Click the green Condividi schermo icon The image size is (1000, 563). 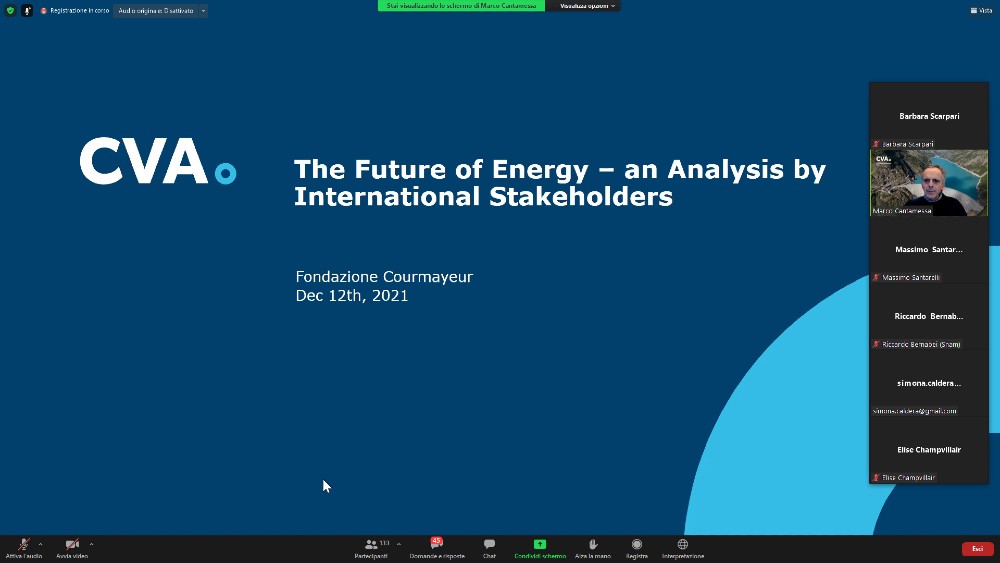click(540, 544)
